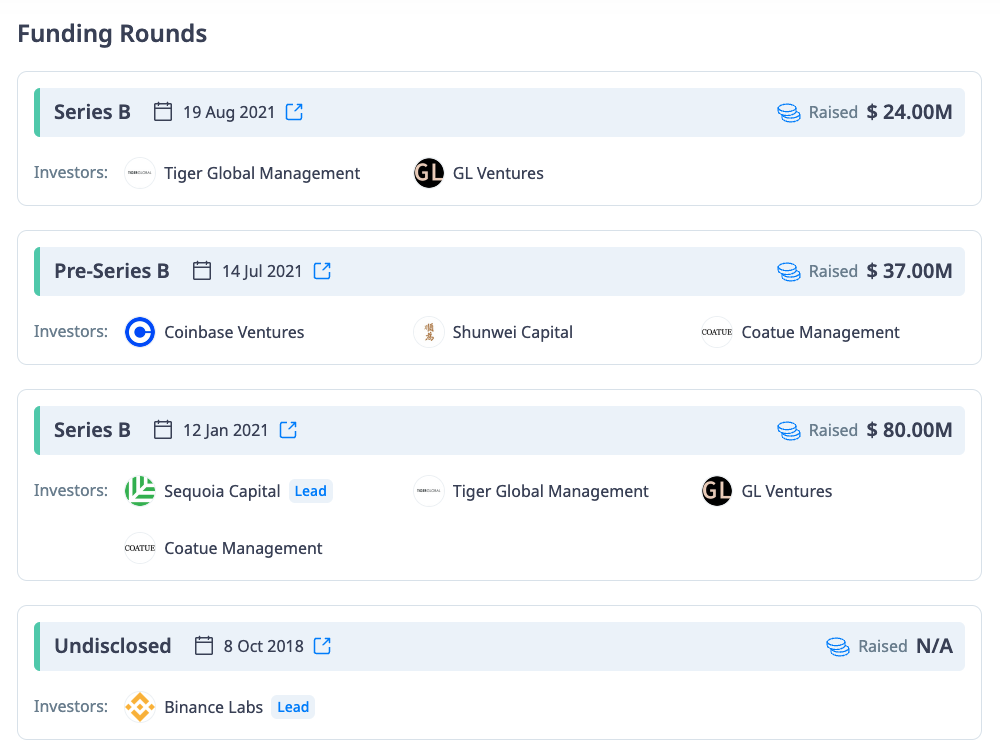Image resolution: width=1000 pixels, height=756 pixels.
Task: Open Tiger Global Management in the $24.00M round
Action: (x=262, y=173)
